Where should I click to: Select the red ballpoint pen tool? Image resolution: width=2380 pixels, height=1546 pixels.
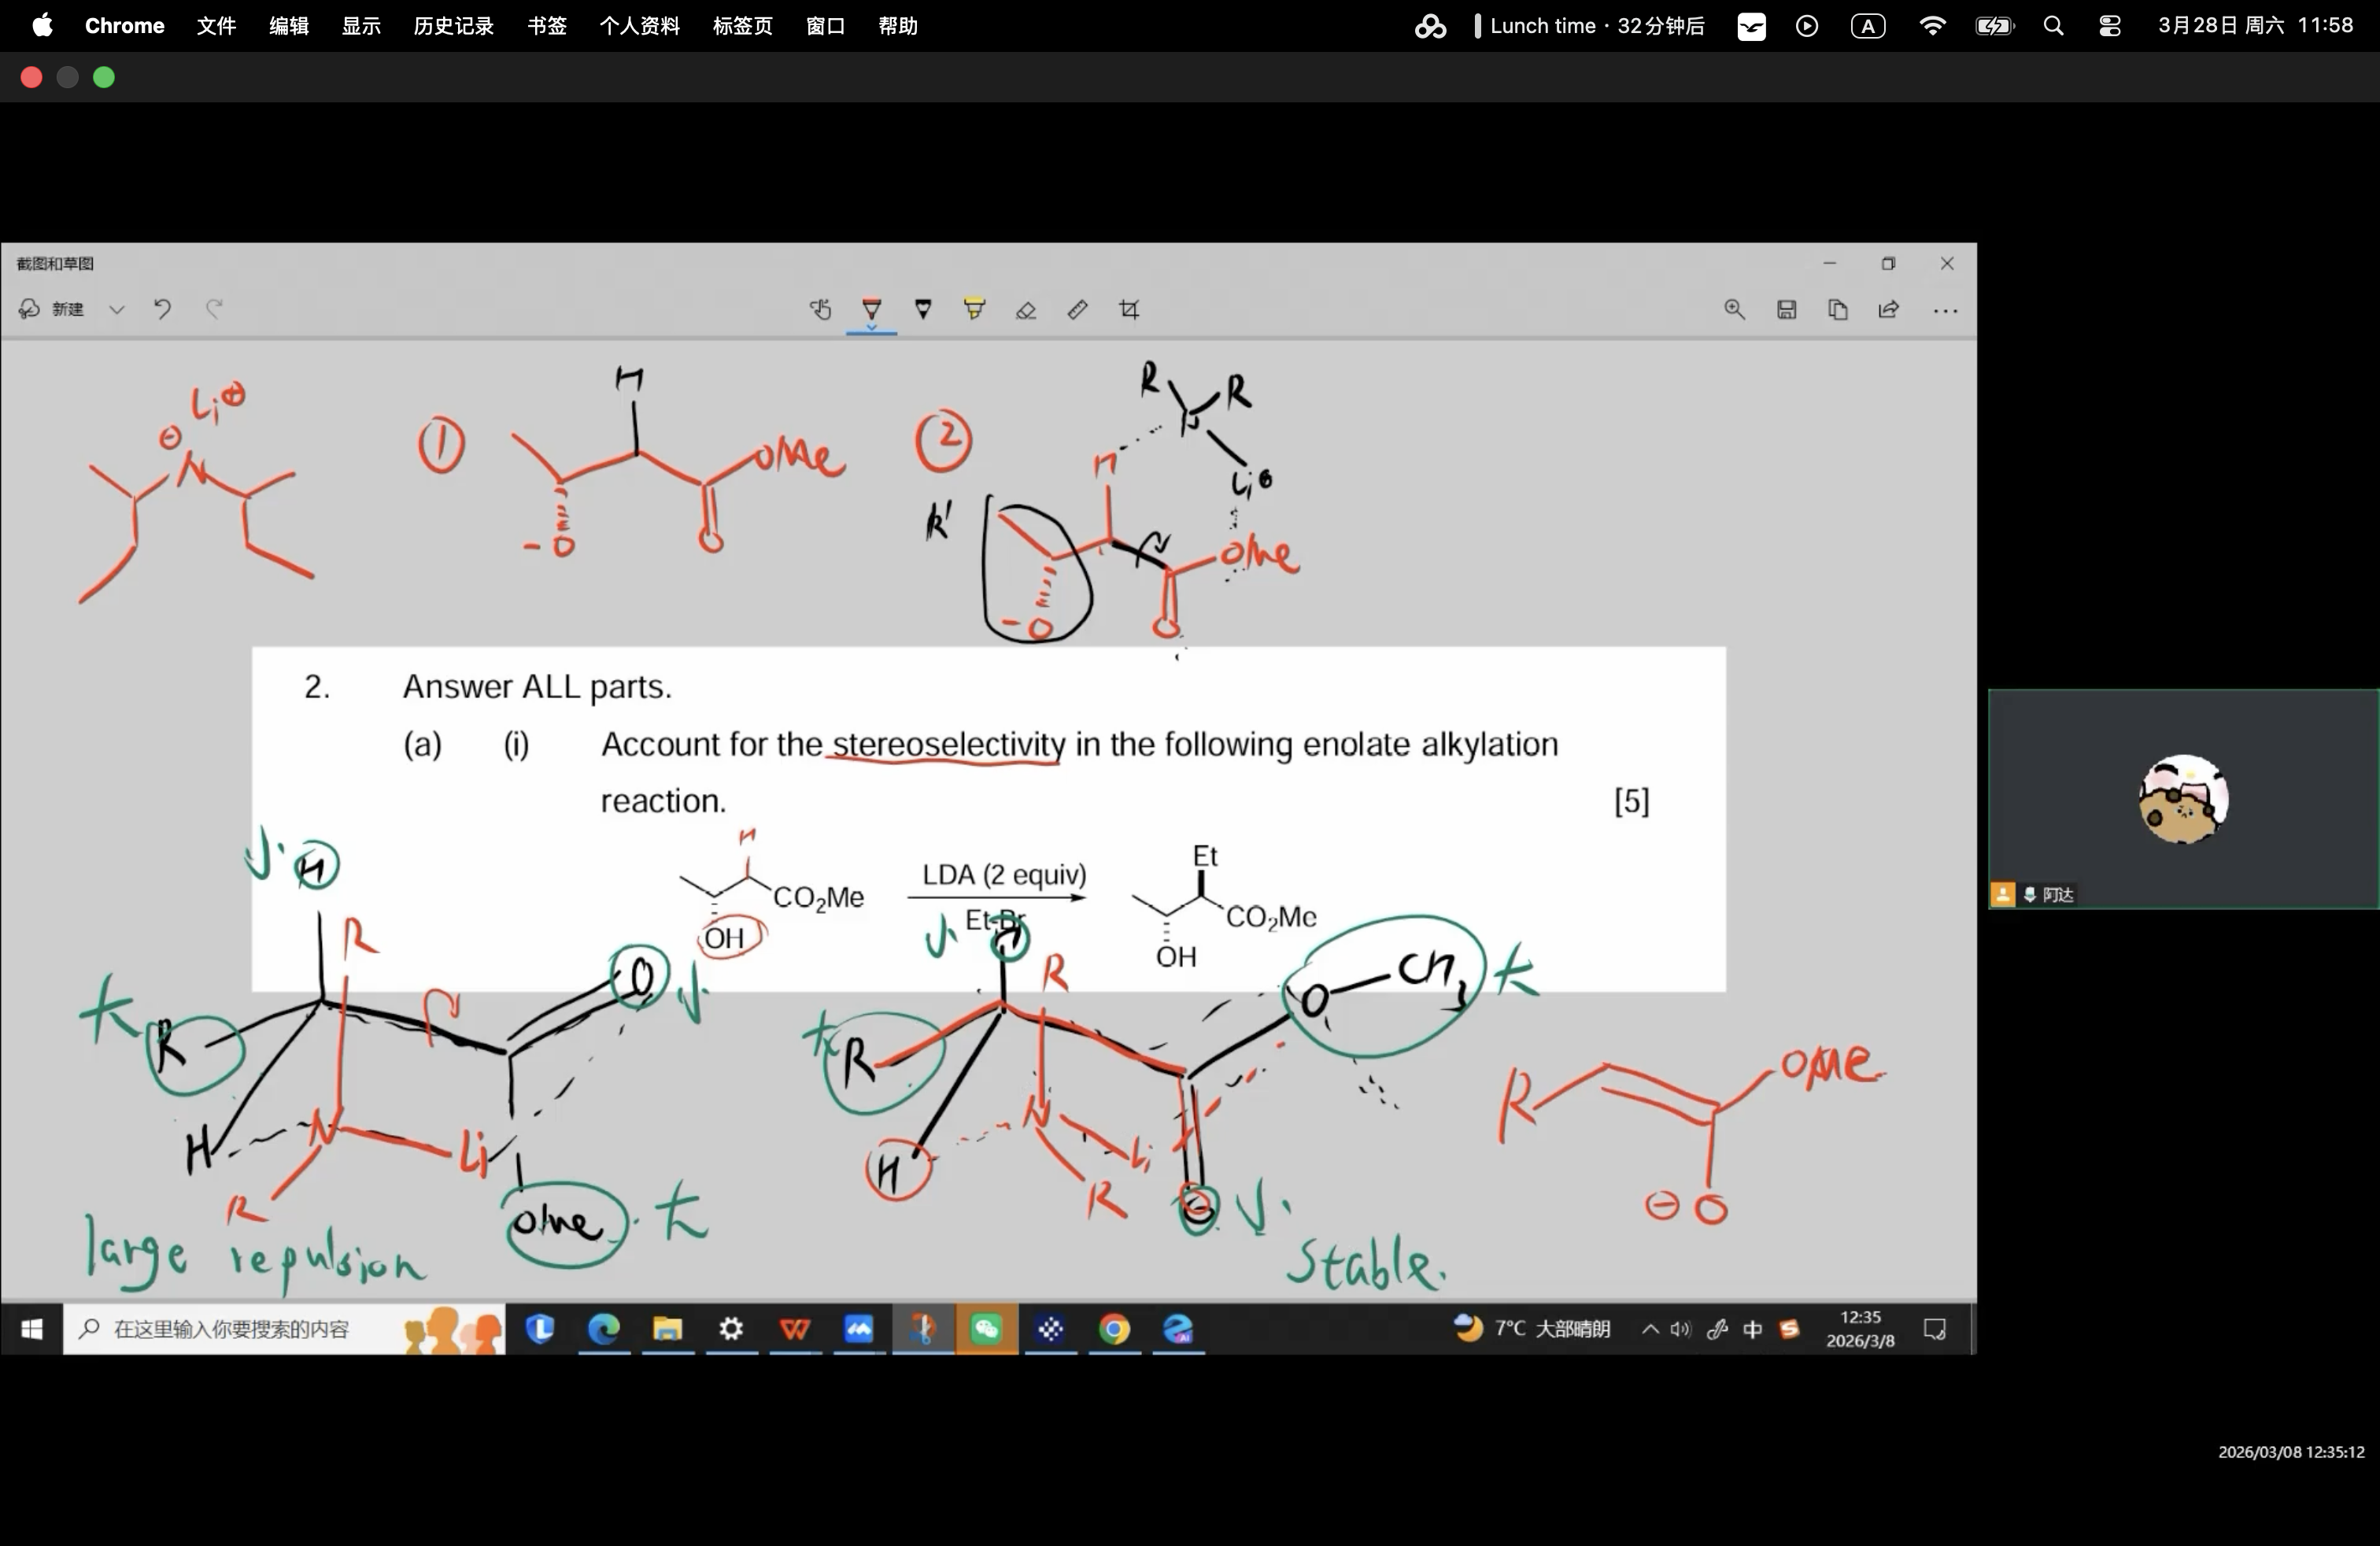pos(871,309)
